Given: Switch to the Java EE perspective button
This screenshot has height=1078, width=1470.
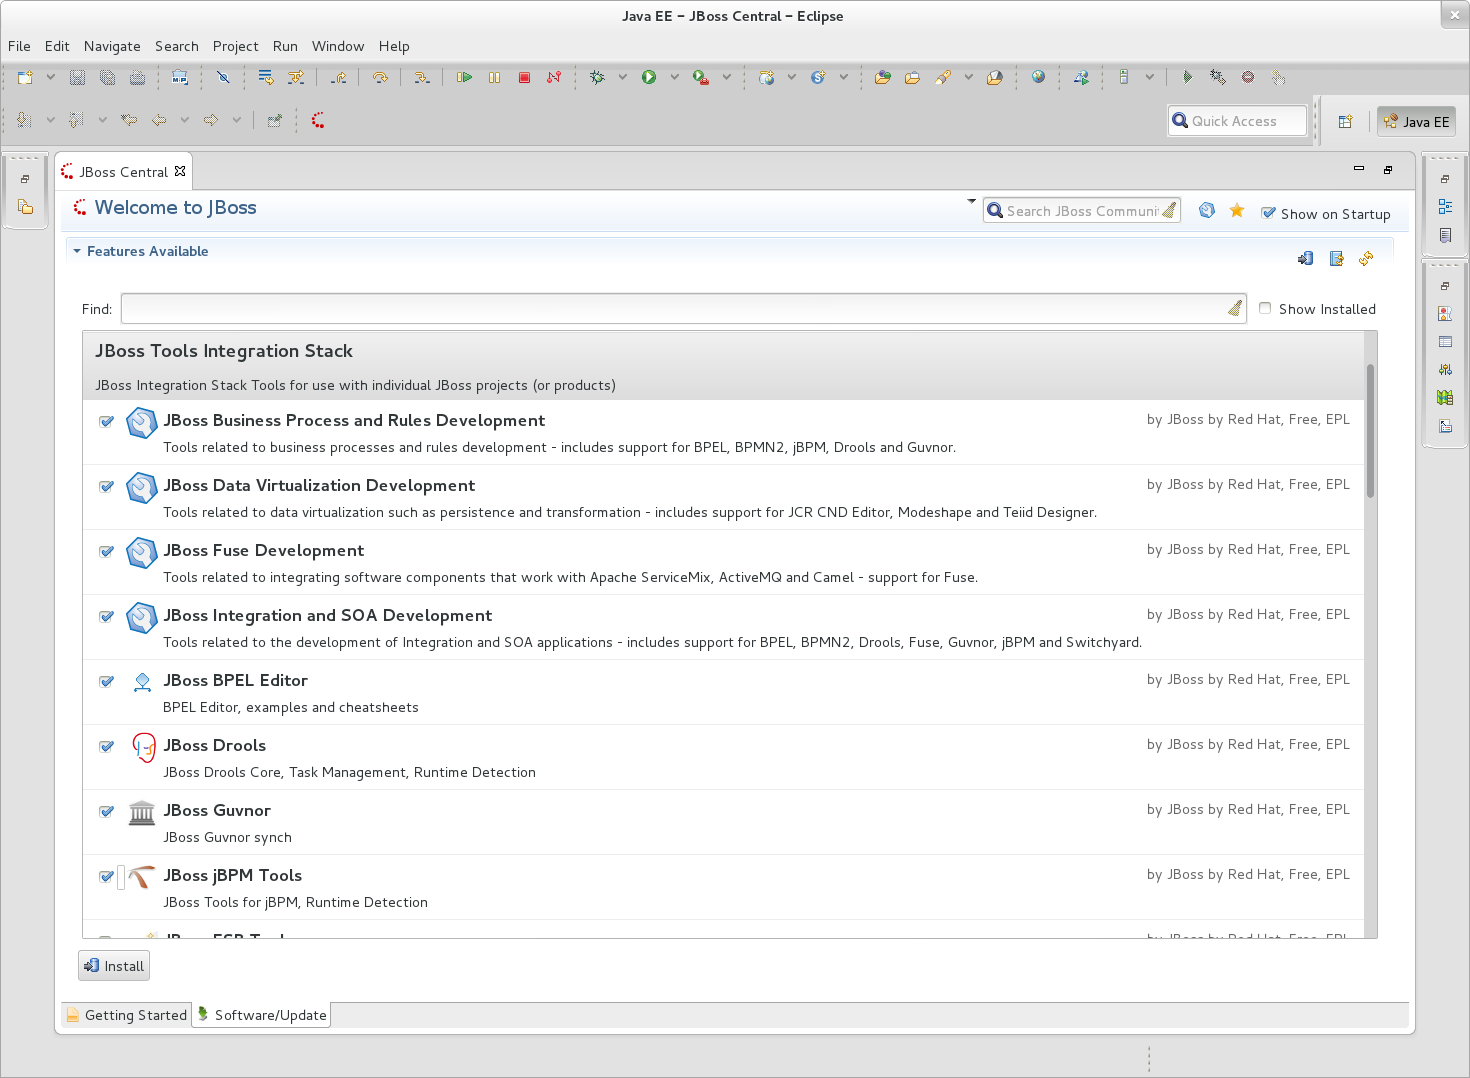Looking at the screenshot, I should [1416, 121].
